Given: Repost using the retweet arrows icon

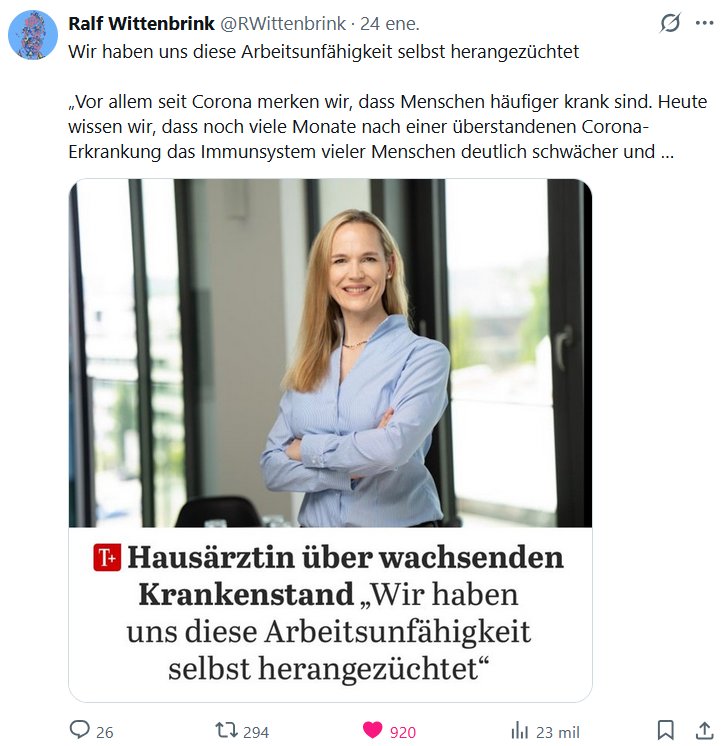Looking at the screenshot, I should click(x=226, y=730).
